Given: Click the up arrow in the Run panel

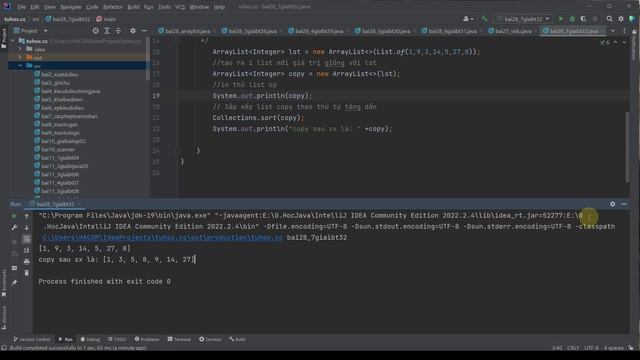Looking at the screenshot, I should click(27, 216).
